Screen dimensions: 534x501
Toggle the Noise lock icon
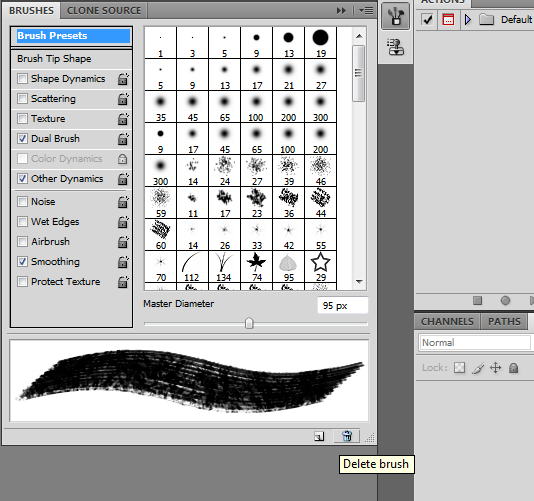pos(123,202)
